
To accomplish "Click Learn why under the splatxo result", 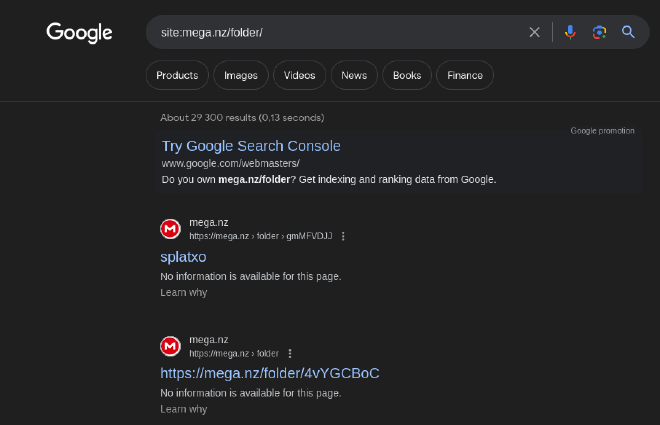I will pos(184,292).
